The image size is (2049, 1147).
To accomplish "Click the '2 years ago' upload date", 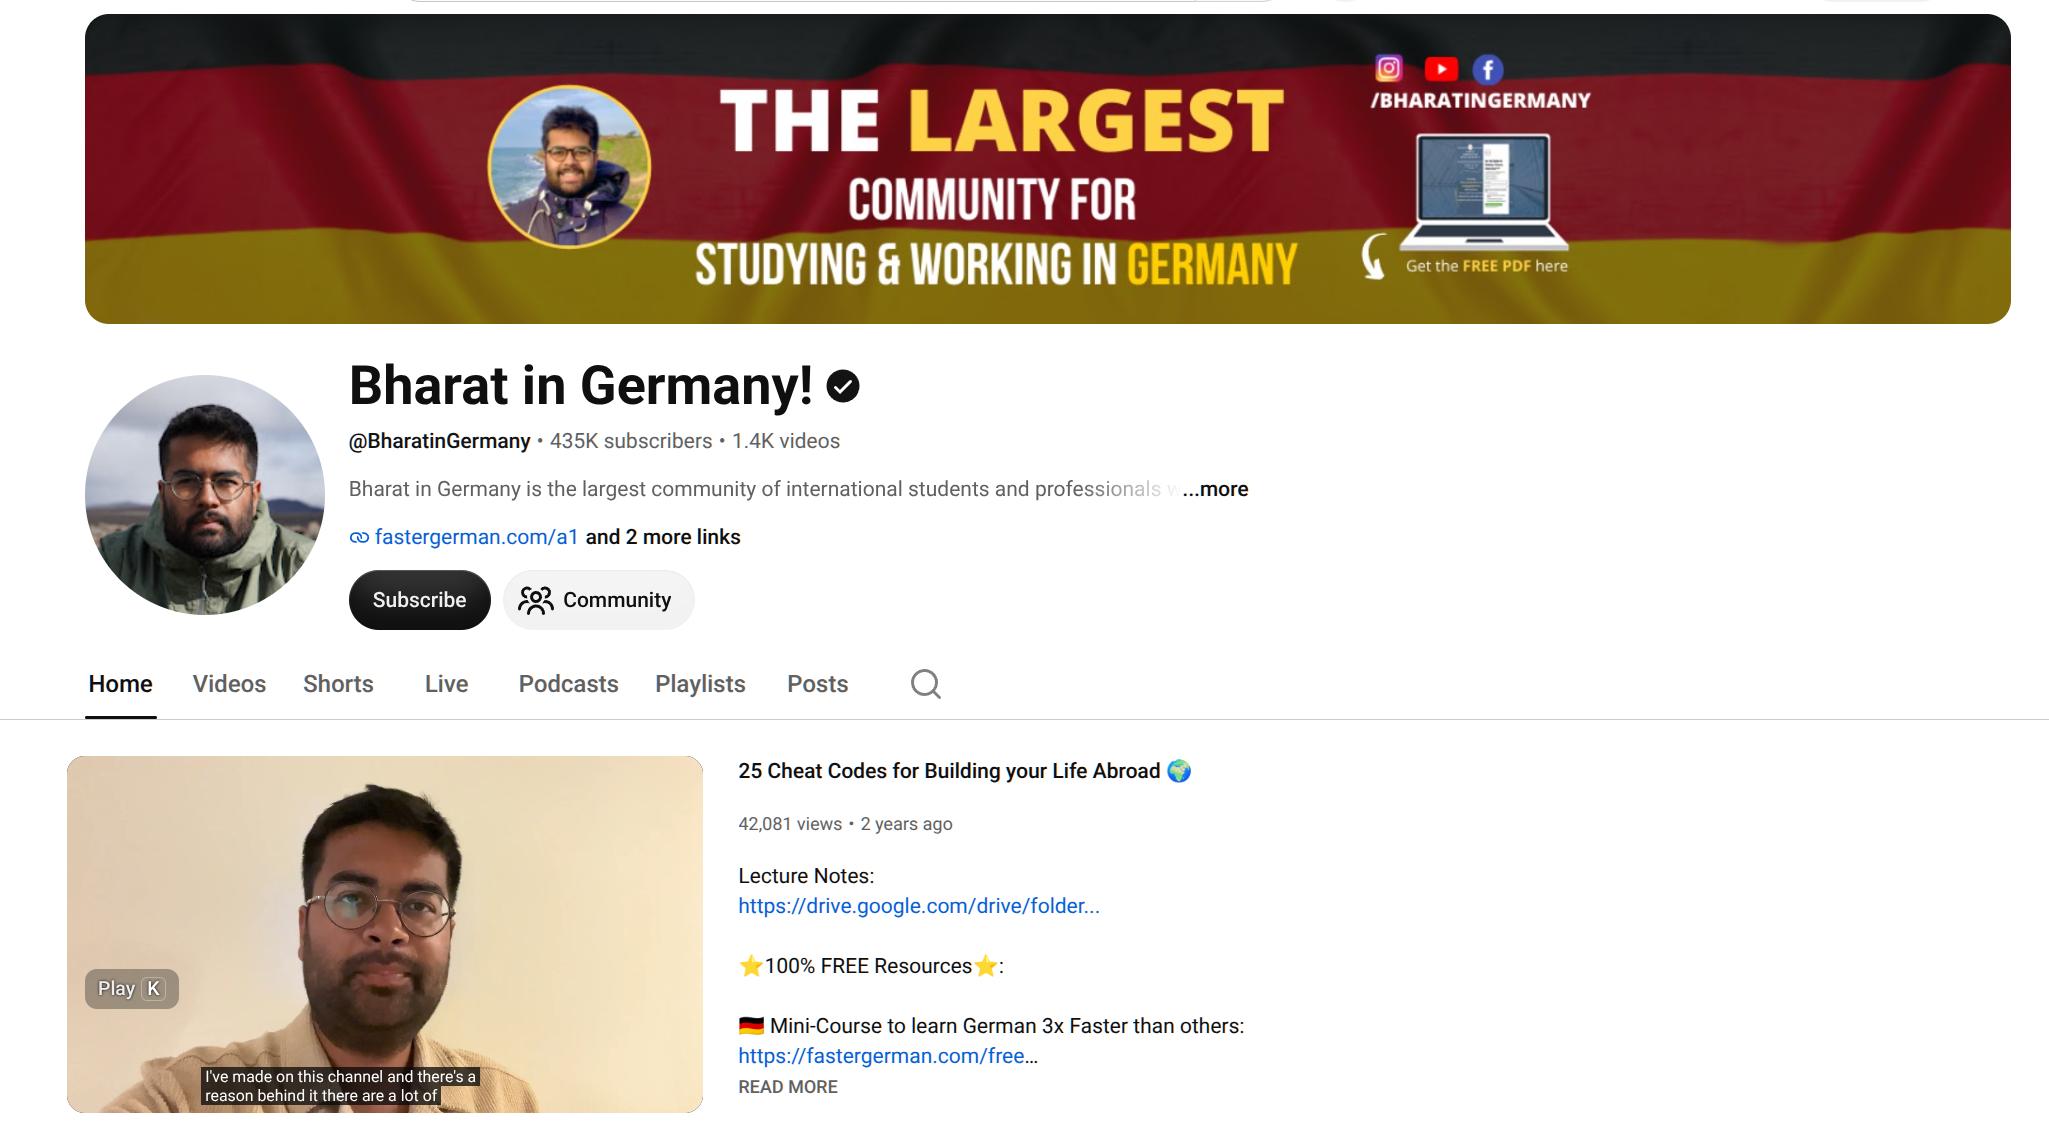I will point(906,824).
